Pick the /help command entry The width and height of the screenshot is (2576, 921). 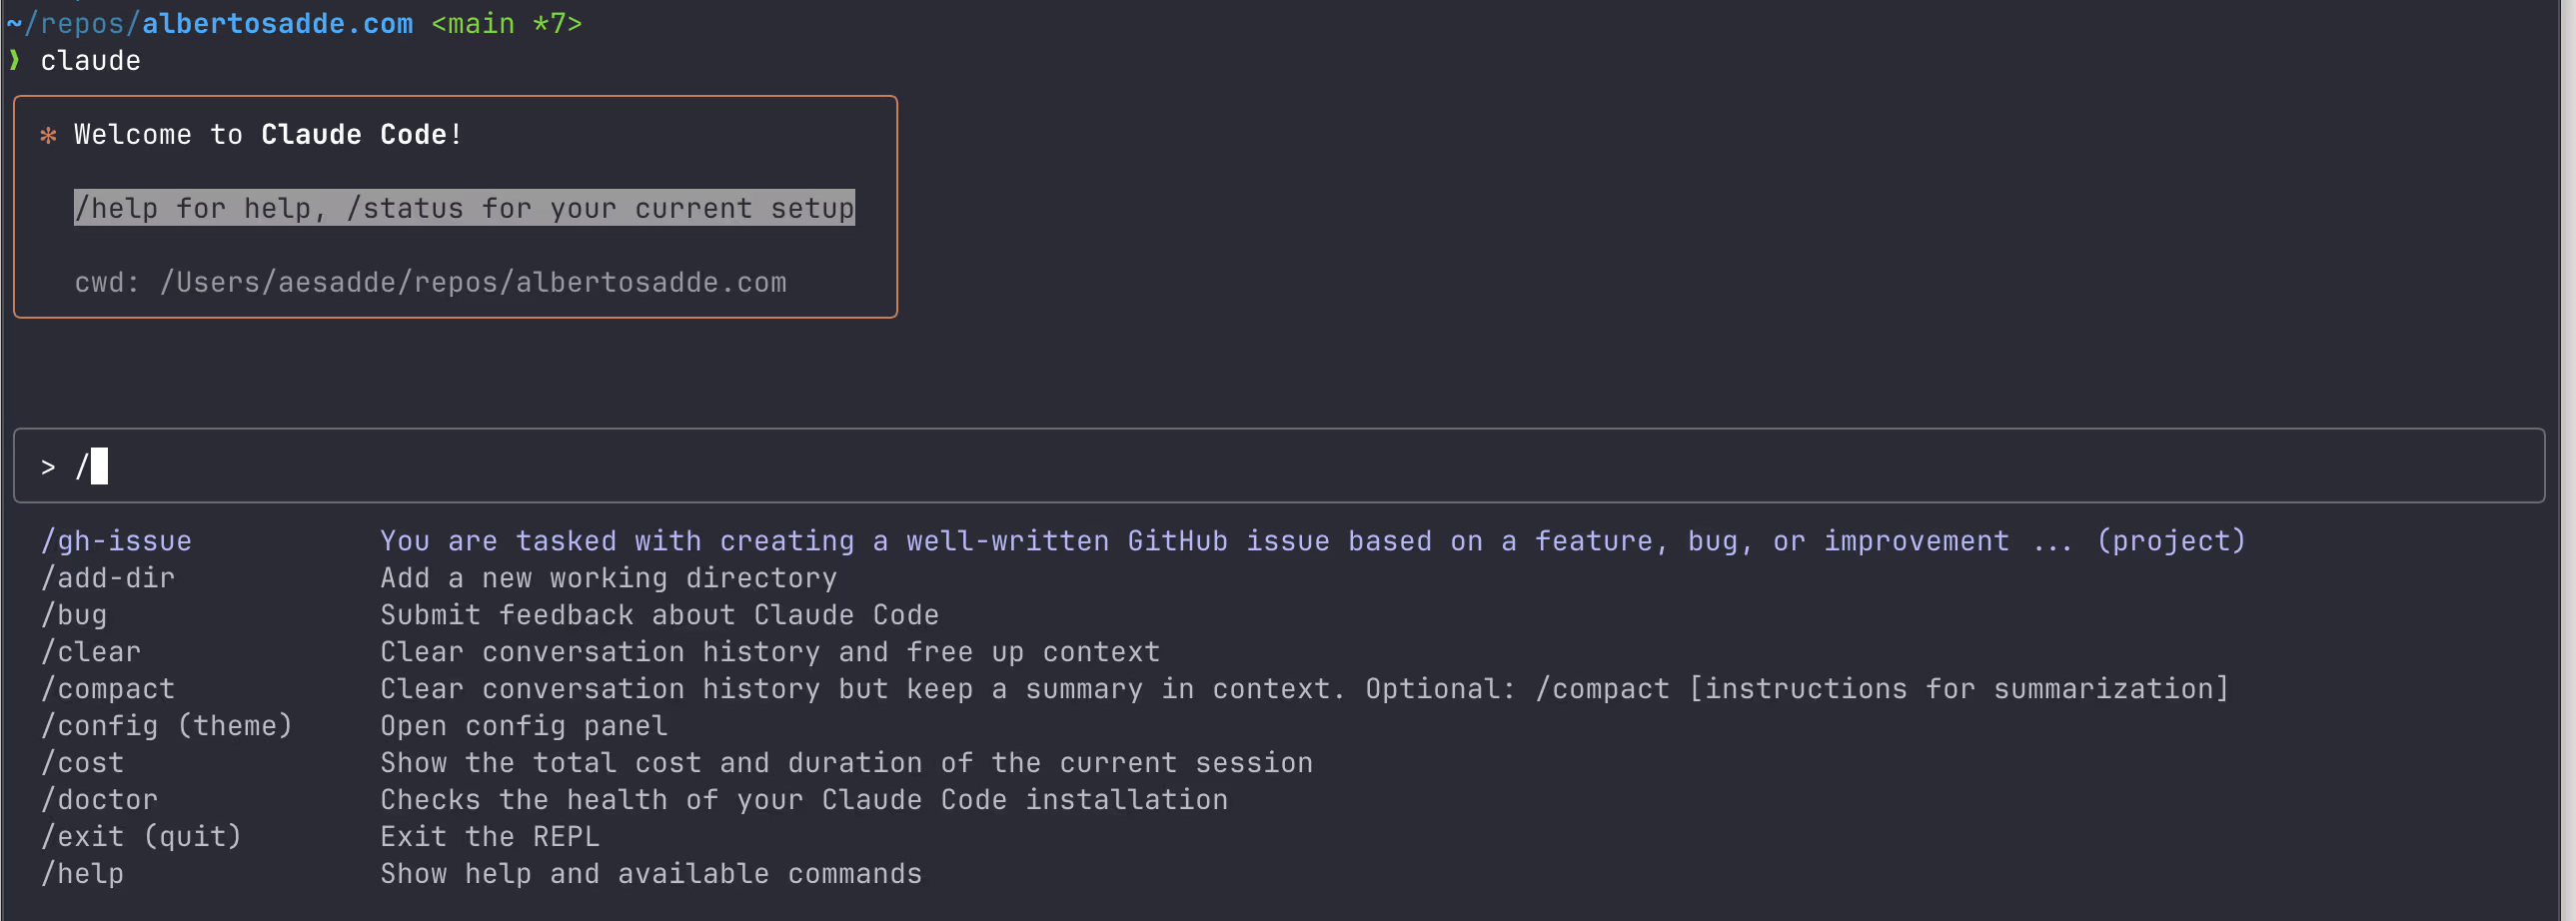click(x=83, y=874)
